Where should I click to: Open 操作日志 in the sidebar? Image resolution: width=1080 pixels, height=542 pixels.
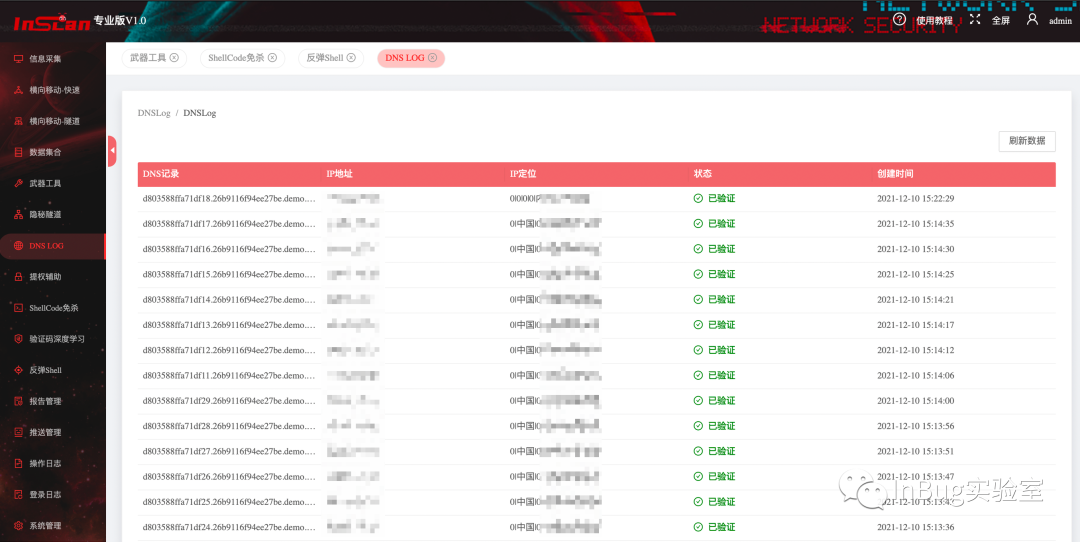(45, 463)
